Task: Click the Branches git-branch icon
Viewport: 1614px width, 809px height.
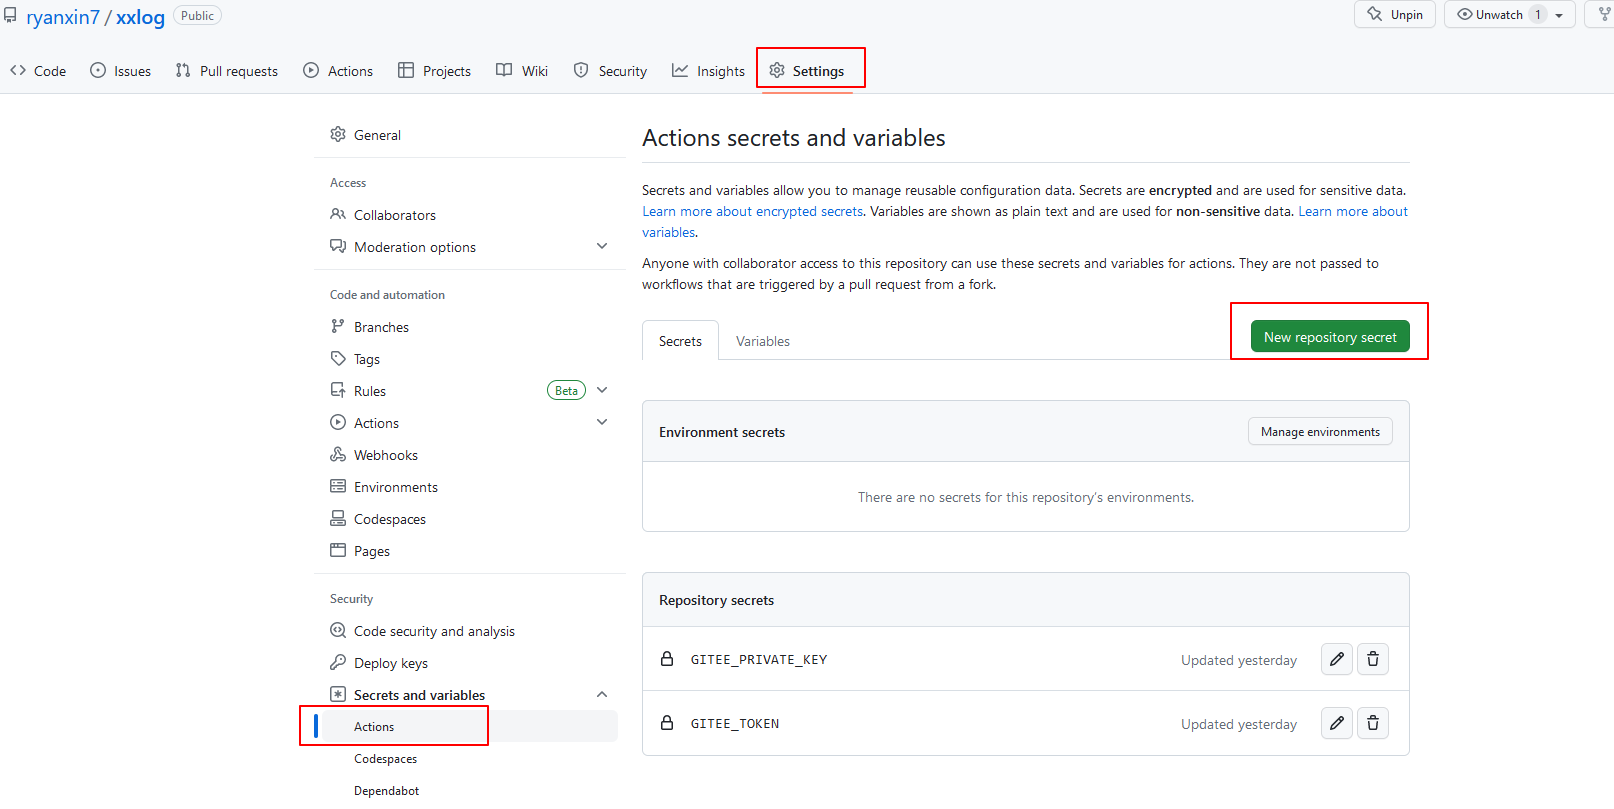Action: [338, 326]
